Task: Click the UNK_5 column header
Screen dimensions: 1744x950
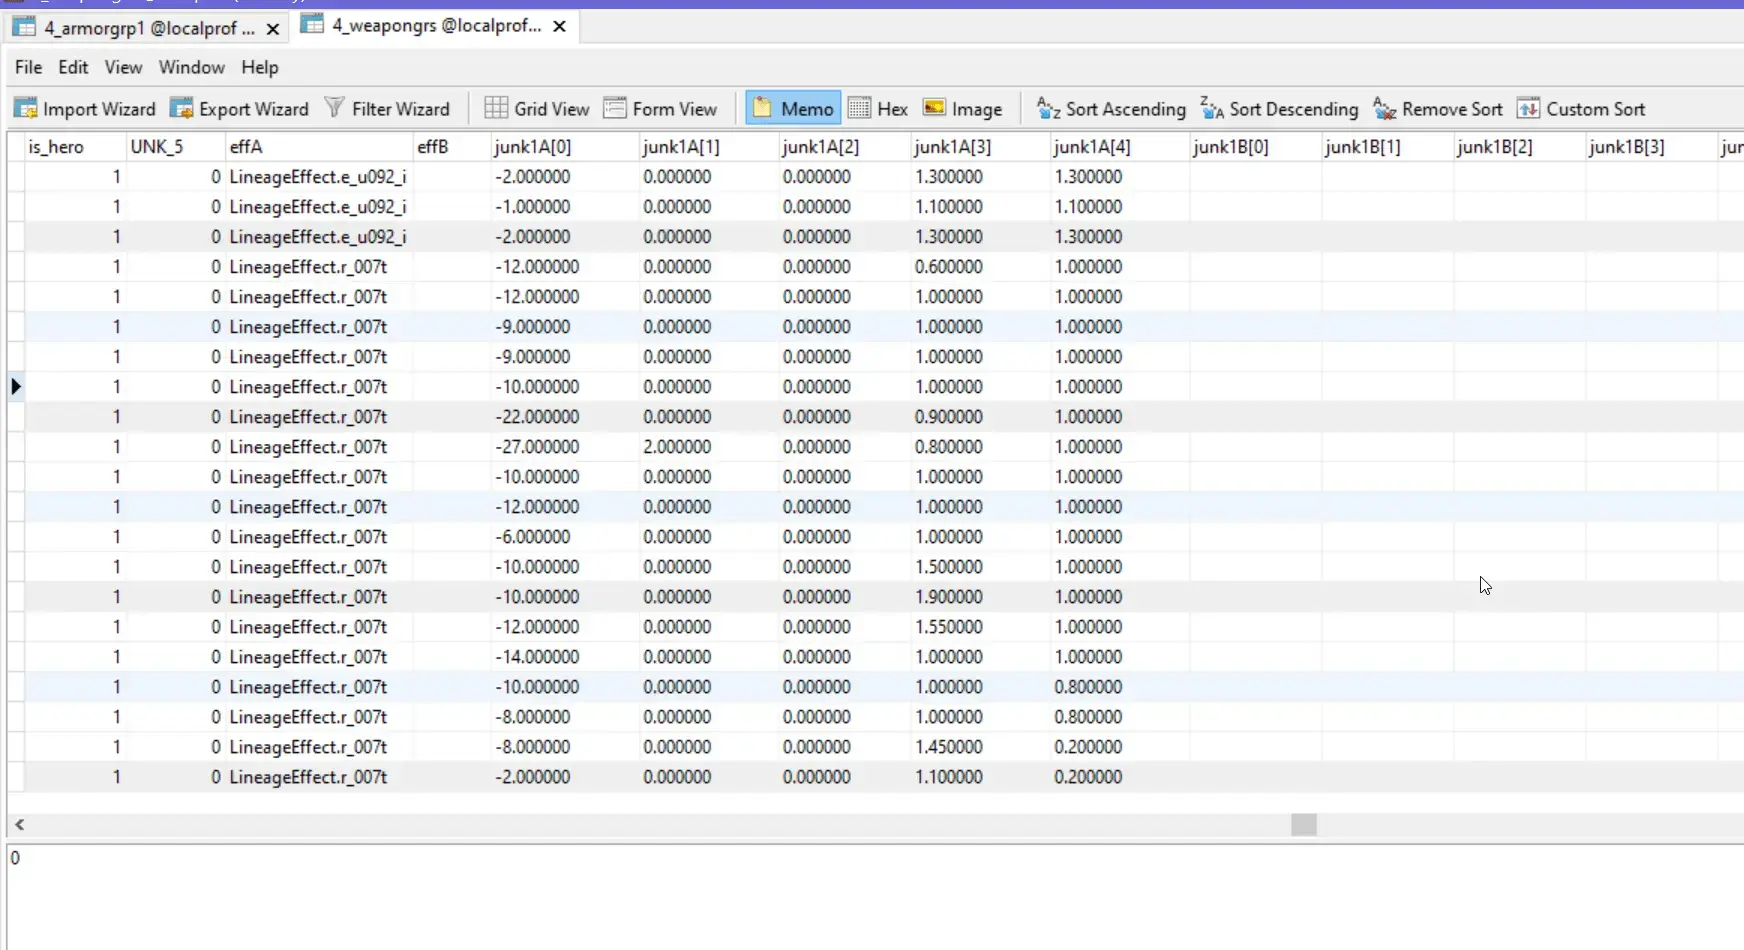Action: 175,147
